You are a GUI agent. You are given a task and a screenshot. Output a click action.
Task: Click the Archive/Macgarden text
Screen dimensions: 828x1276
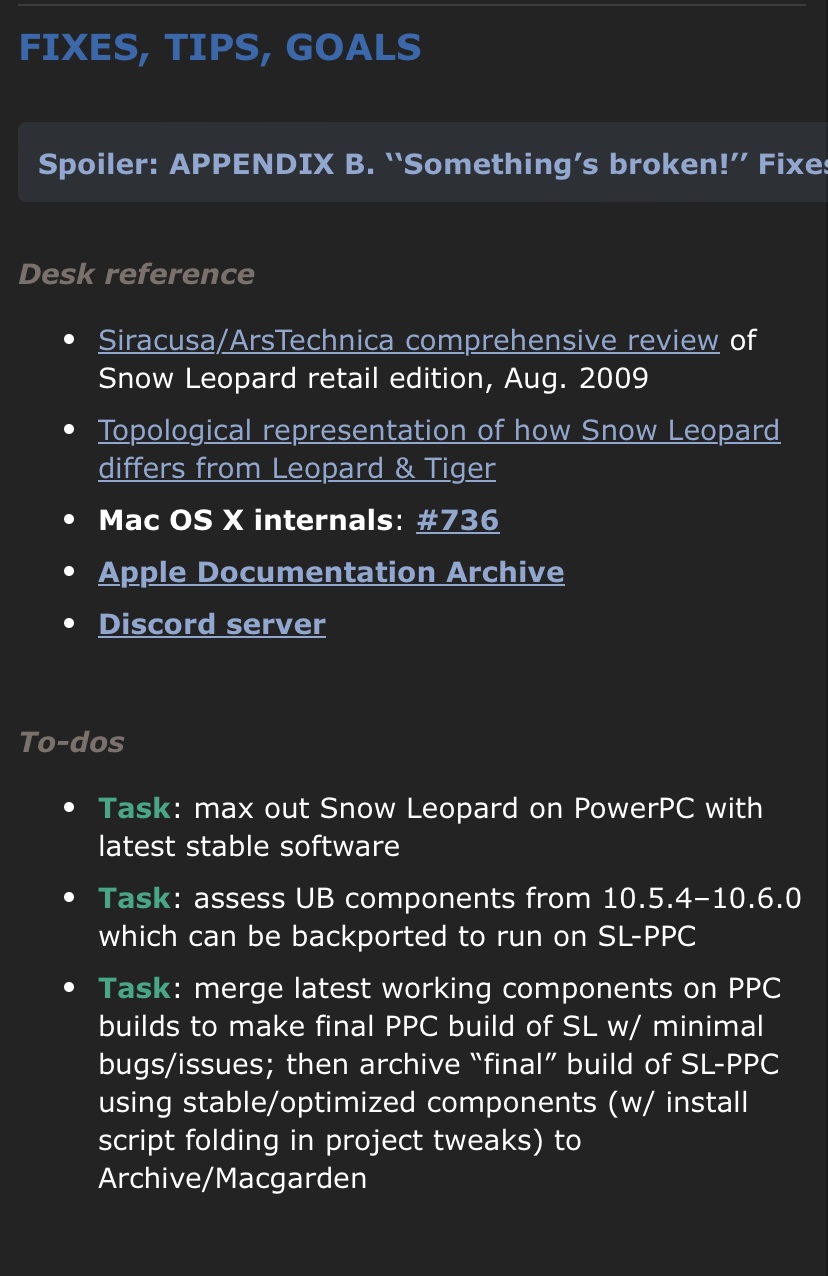[232, 1178]
